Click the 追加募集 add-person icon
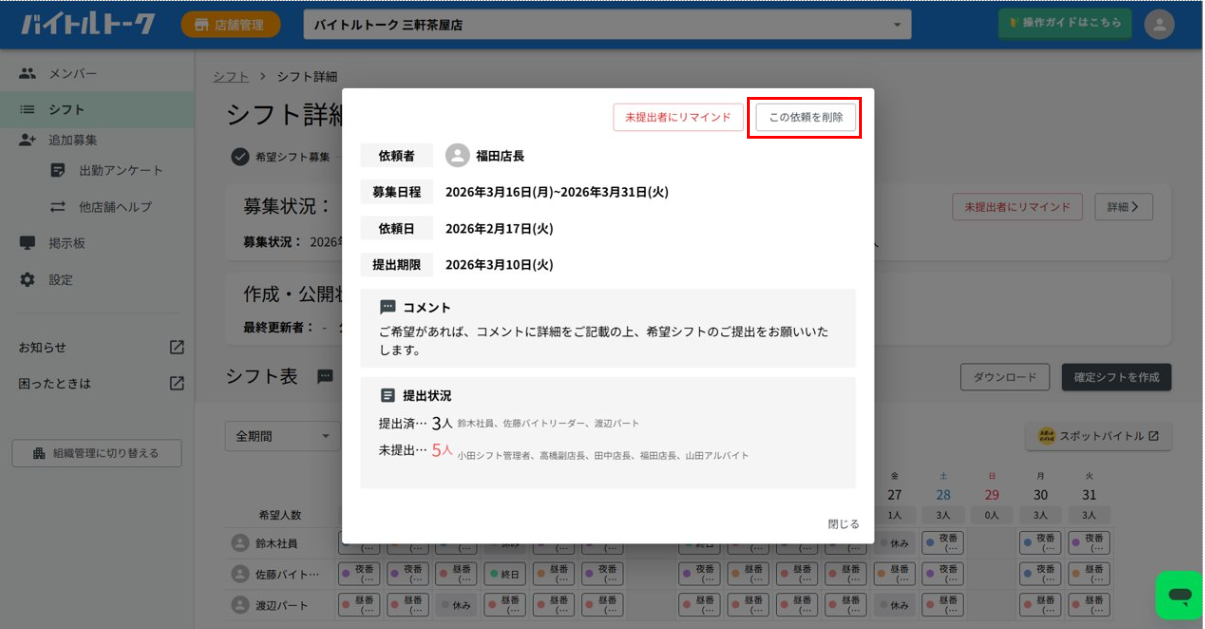This screenshot has width=1205, height=629. tap(27, 140)
